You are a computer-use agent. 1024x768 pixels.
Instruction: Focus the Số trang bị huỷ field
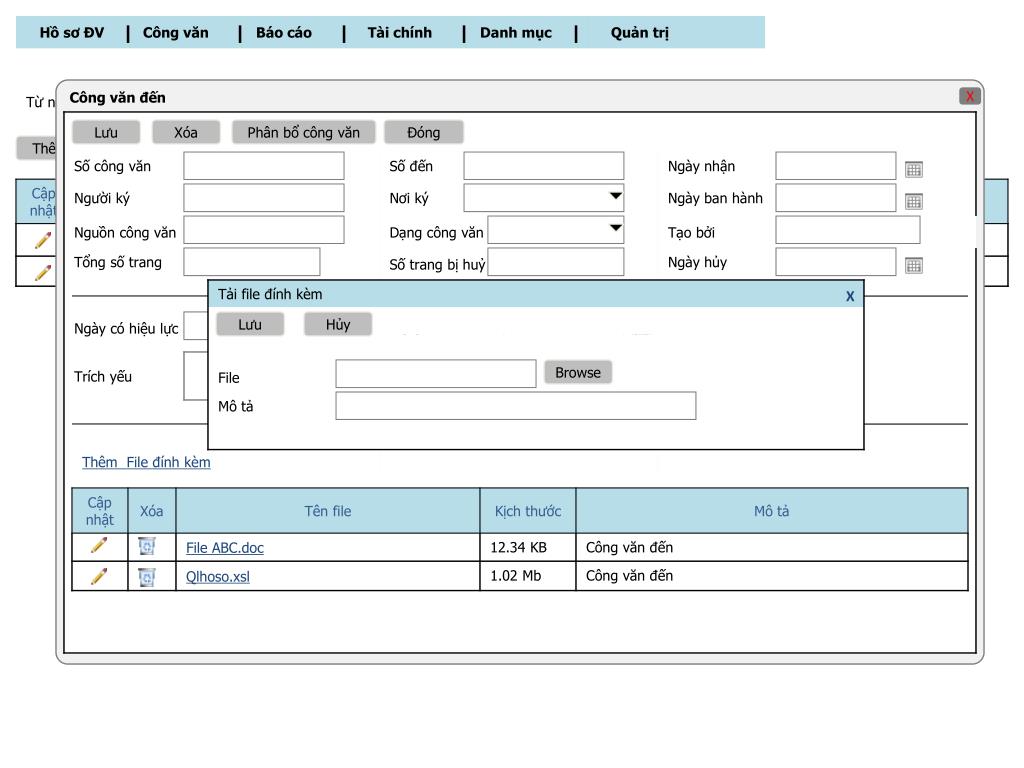pos(556,262)
